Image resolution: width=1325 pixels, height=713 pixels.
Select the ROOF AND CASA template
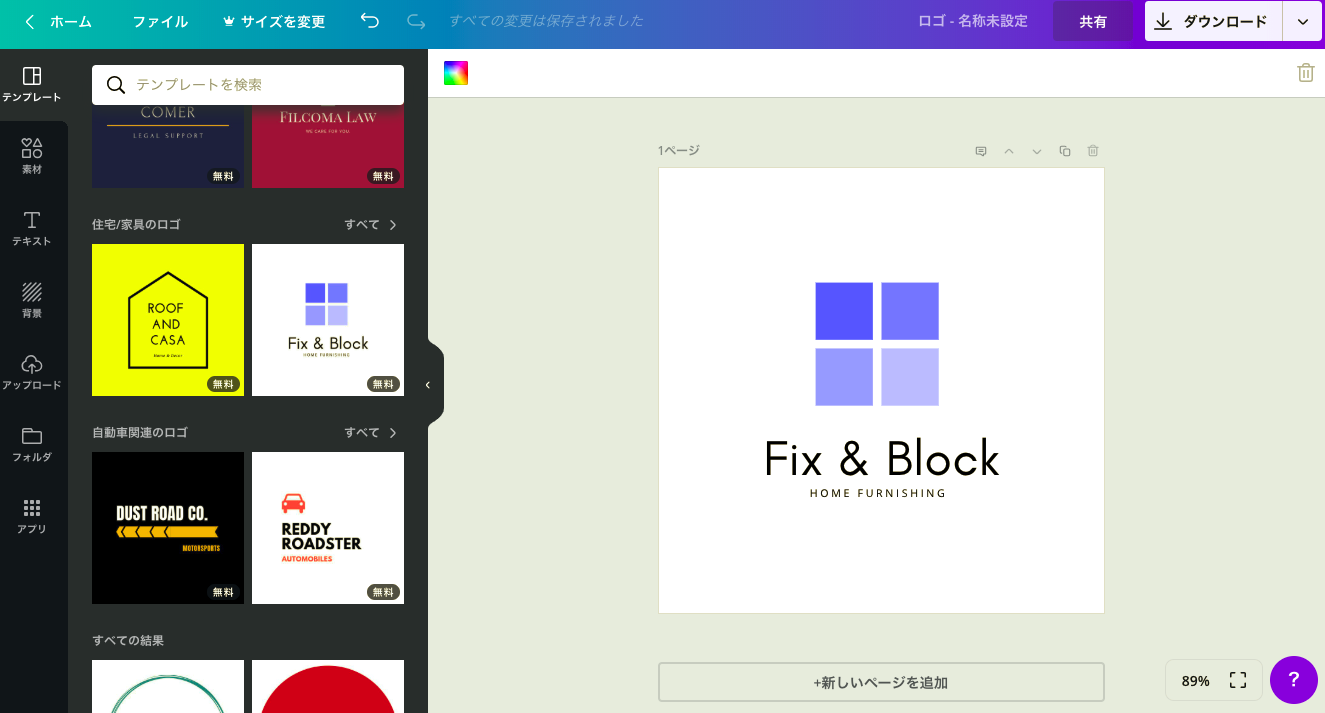(168, 320)
